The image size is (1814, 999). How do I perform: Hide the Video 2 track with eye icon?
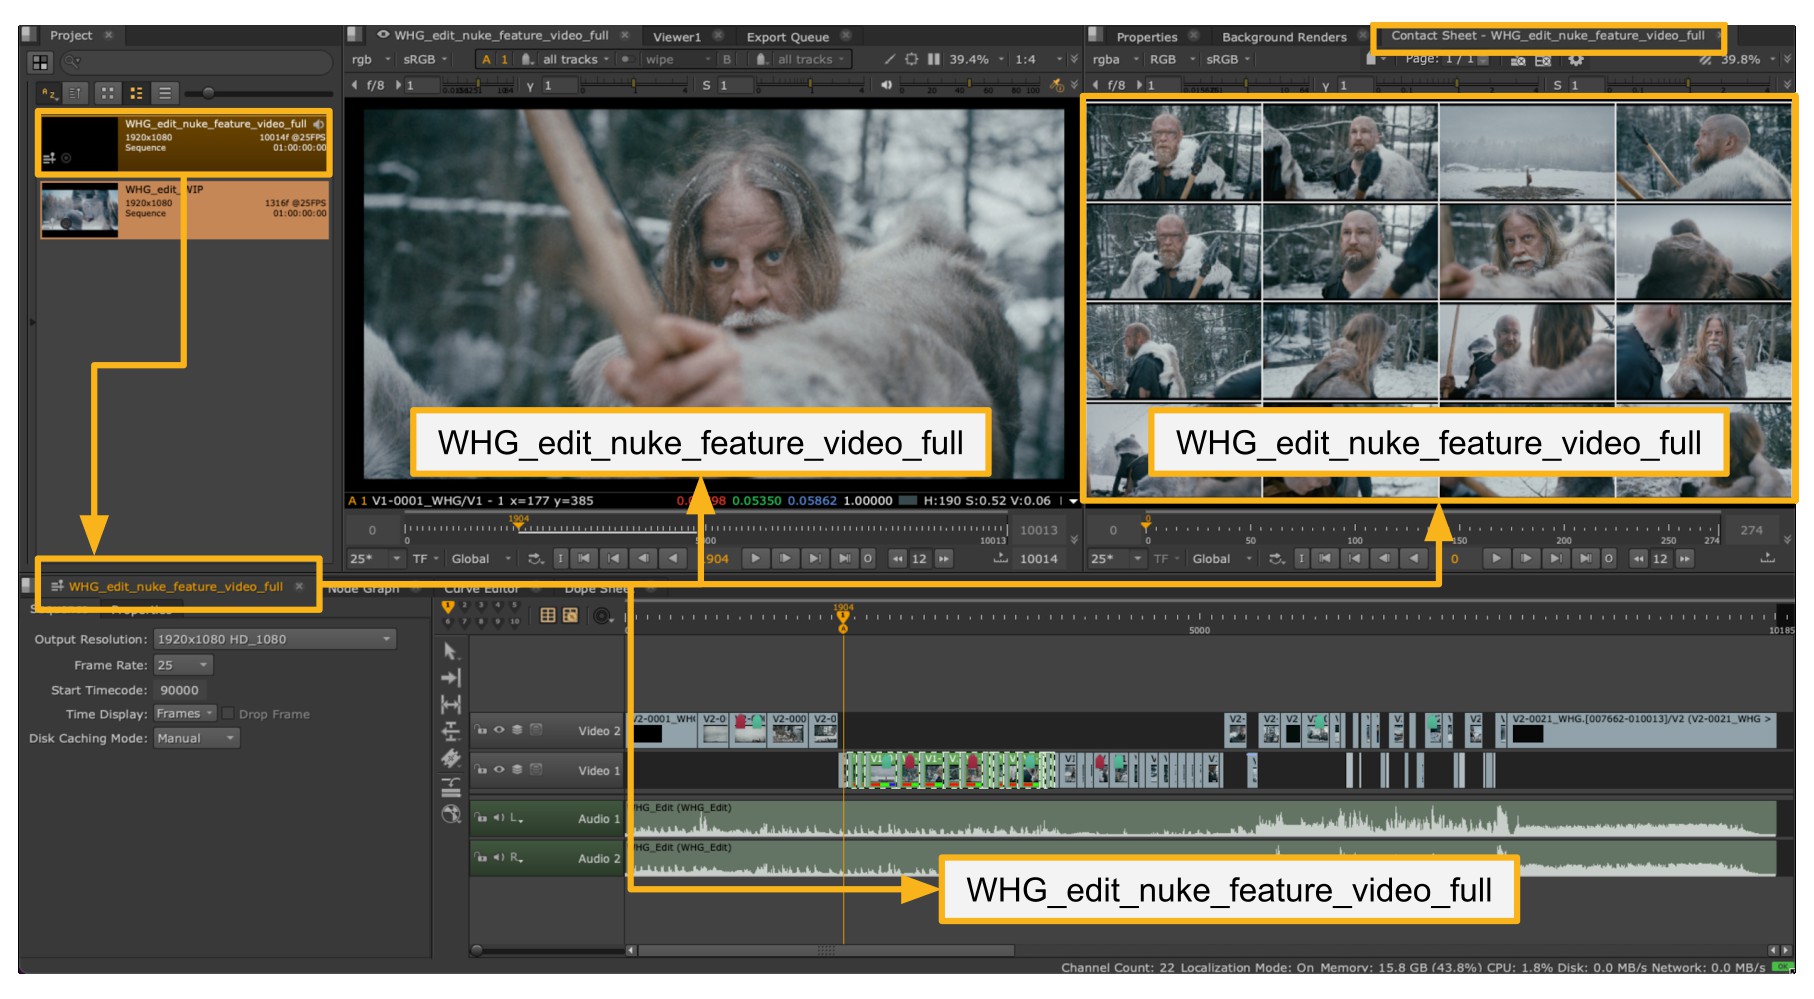point(498,730)
